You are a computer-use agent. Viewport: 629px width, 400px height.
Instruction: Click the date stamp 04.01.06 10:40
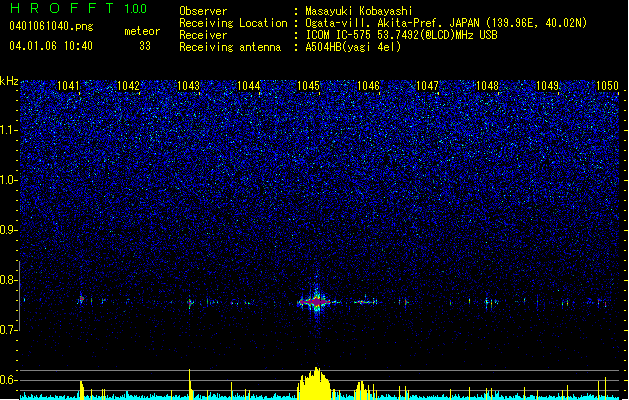click(x=51, y=46)
